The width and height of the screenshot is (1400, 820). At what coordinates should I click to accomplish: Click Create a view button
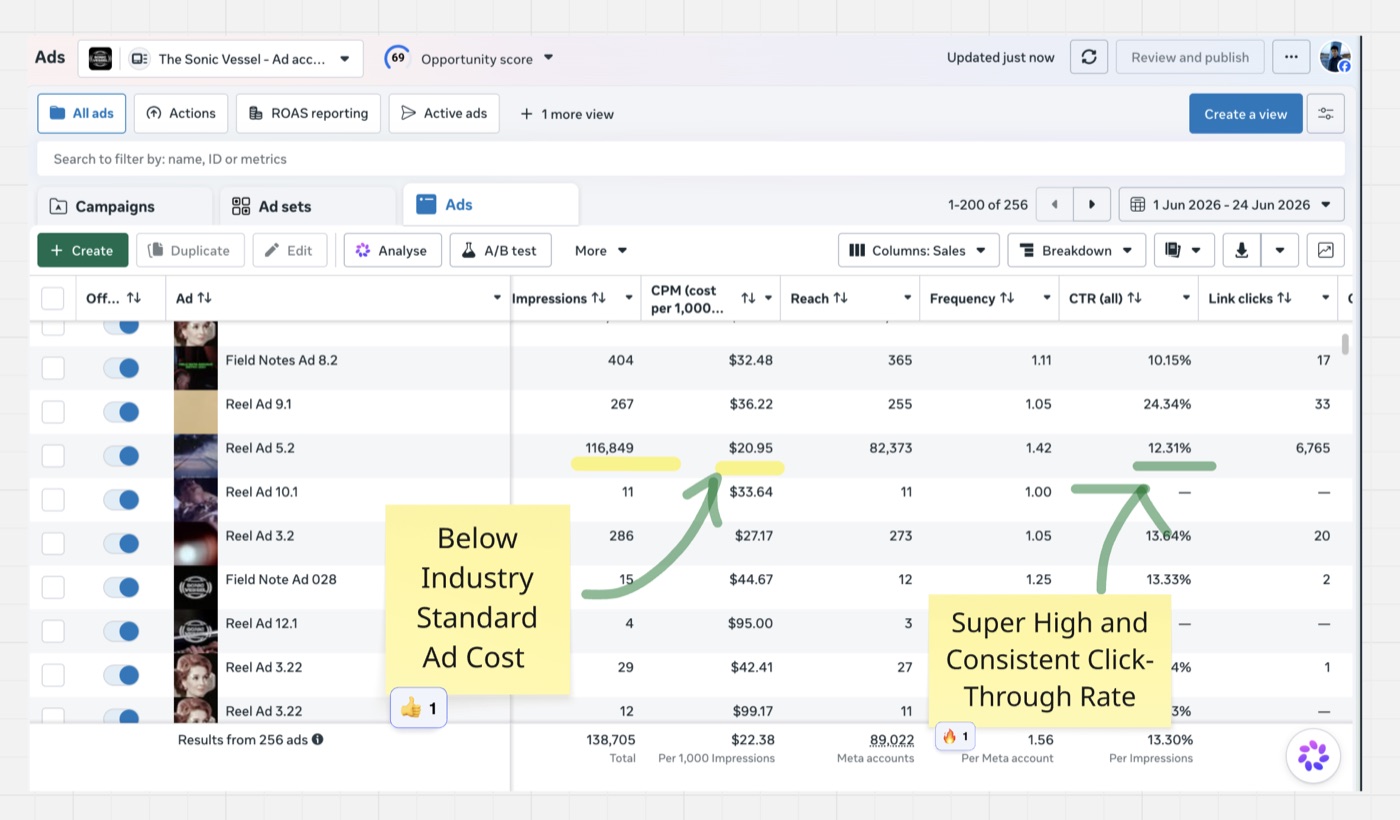pos(1245,114)
